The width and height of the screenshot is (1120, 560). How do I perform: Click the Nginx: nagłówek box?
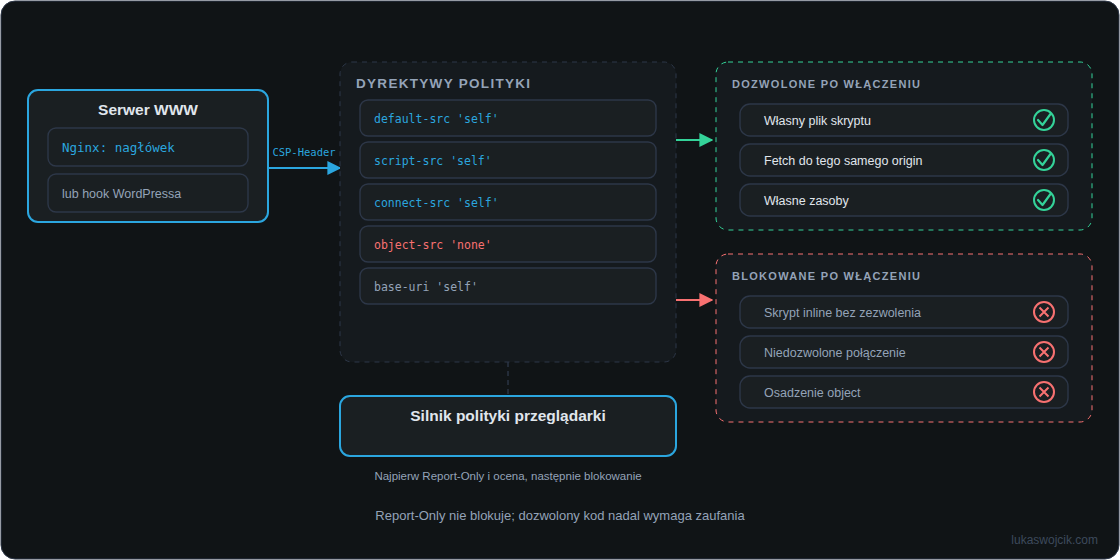click(148, 147)
